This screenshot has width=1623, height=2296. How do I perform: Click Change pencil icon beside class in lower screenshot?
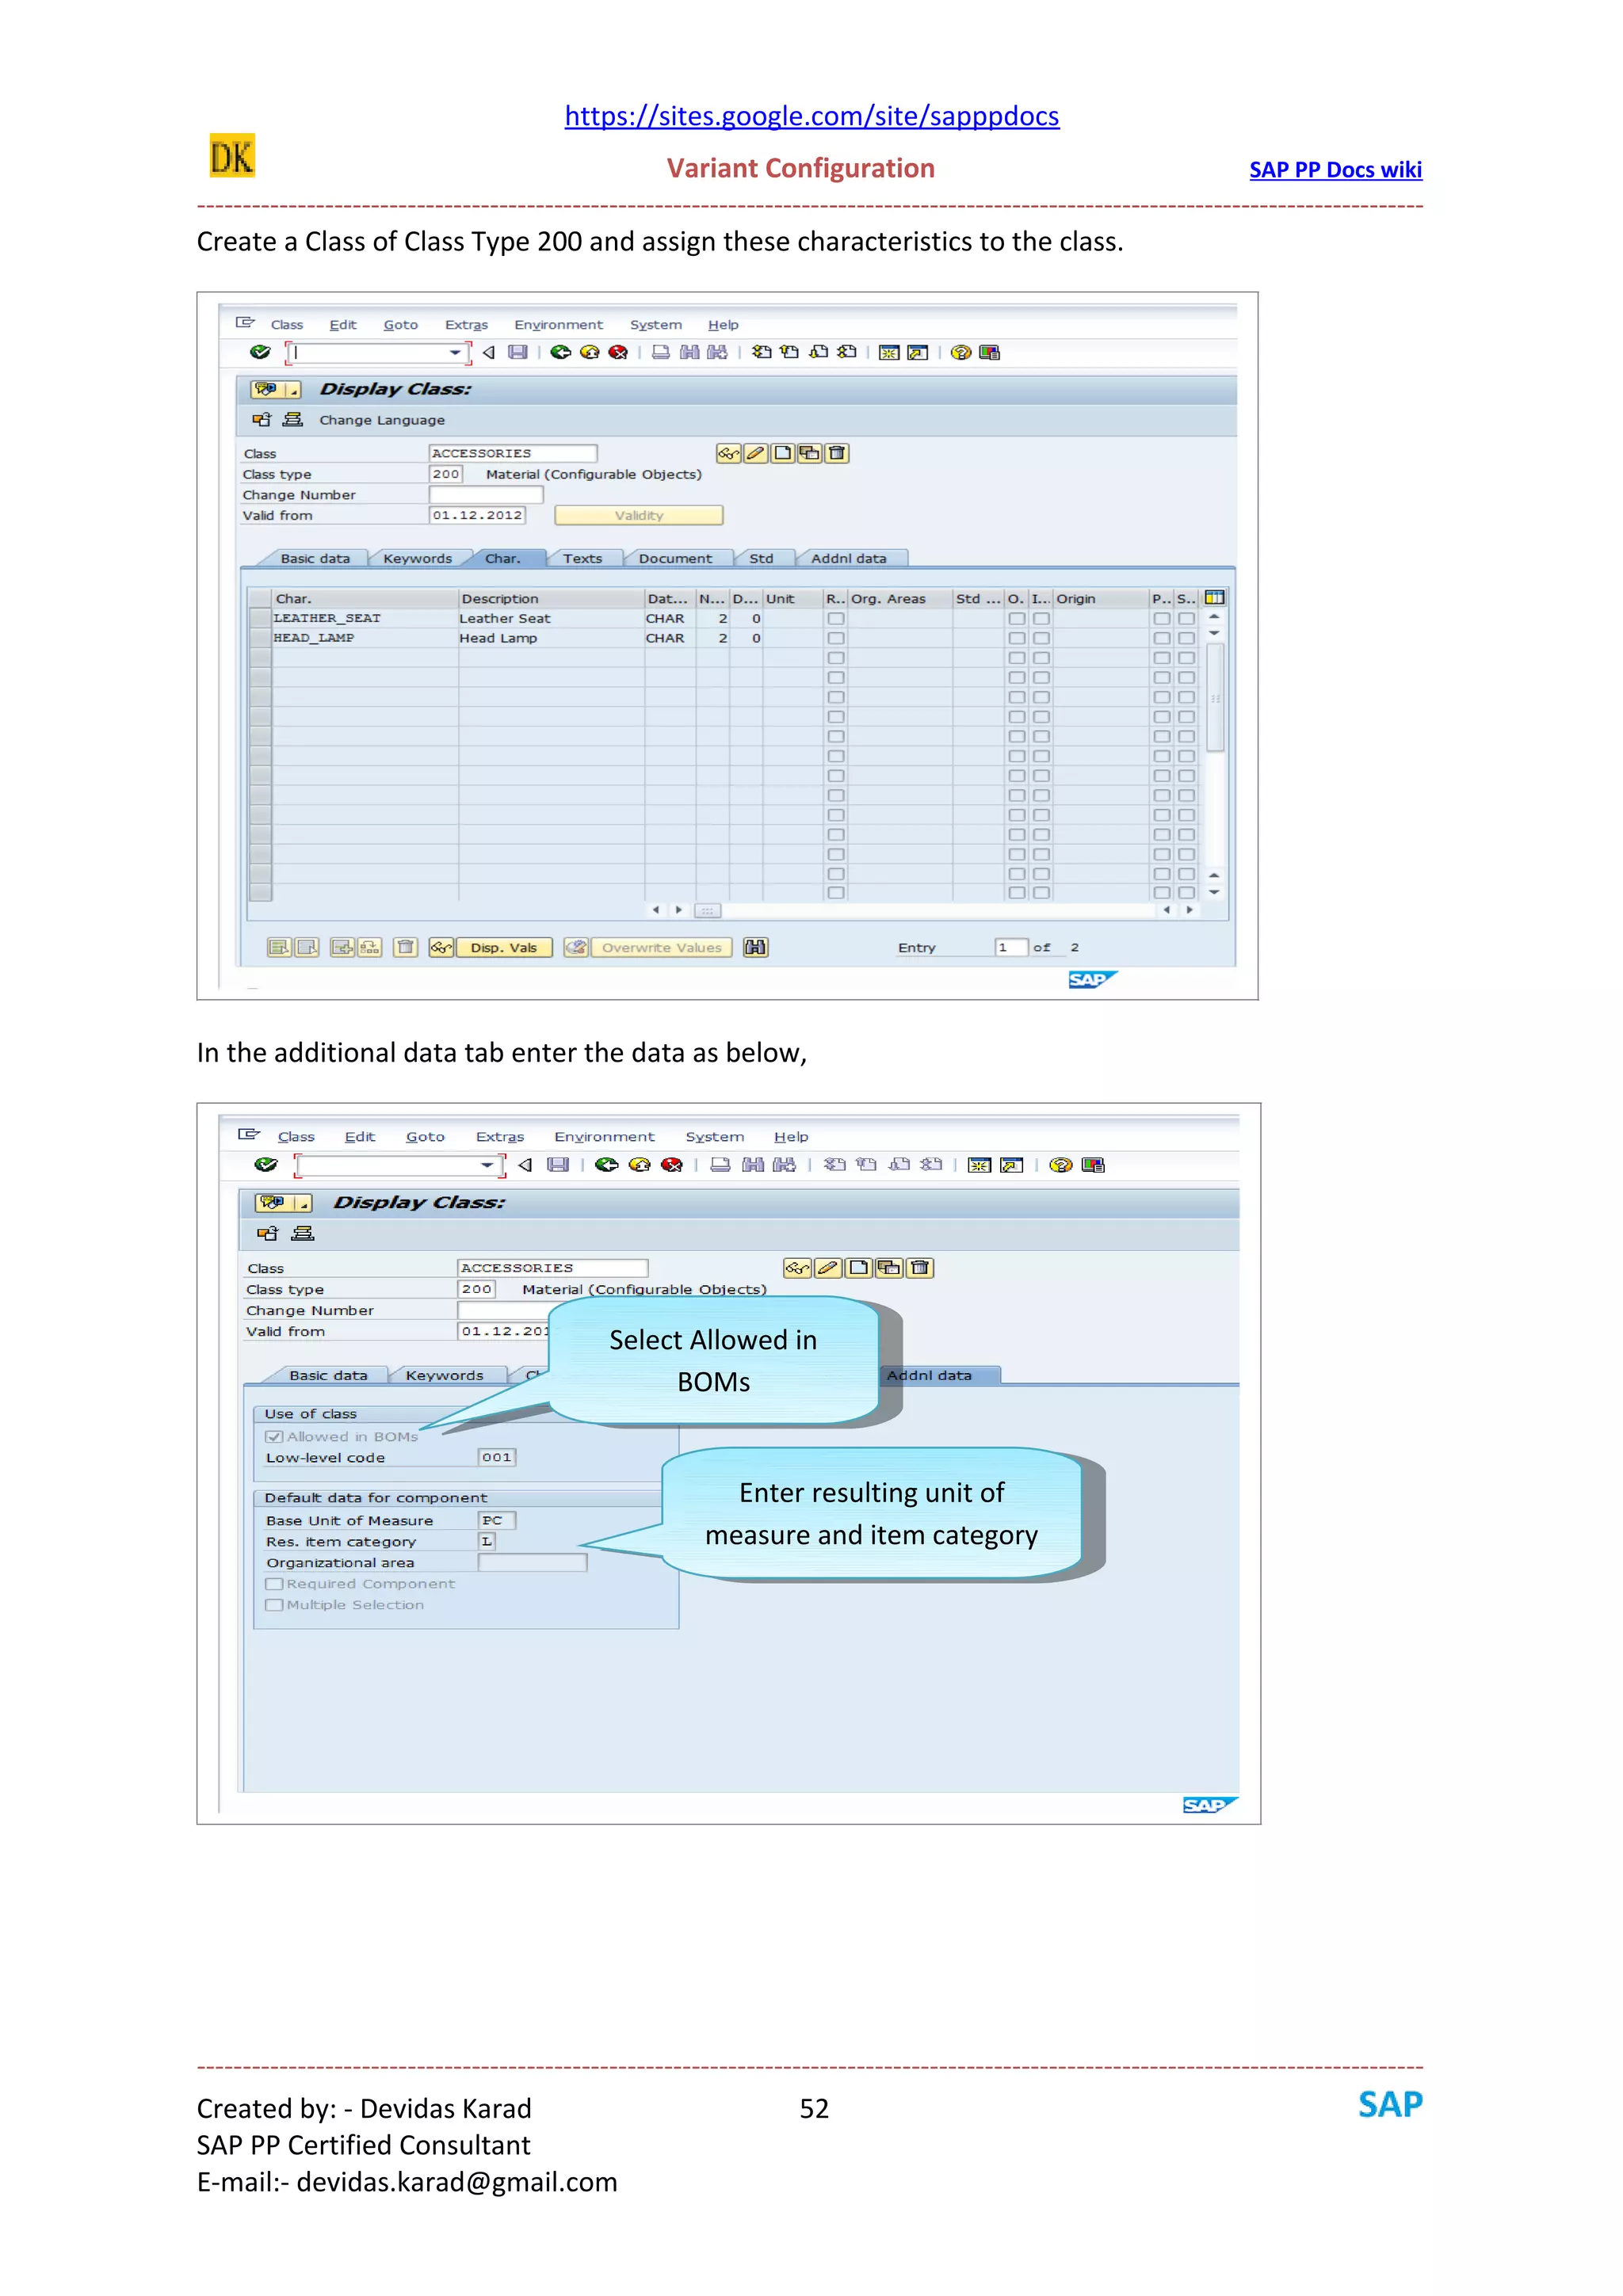pos(828,1268)
